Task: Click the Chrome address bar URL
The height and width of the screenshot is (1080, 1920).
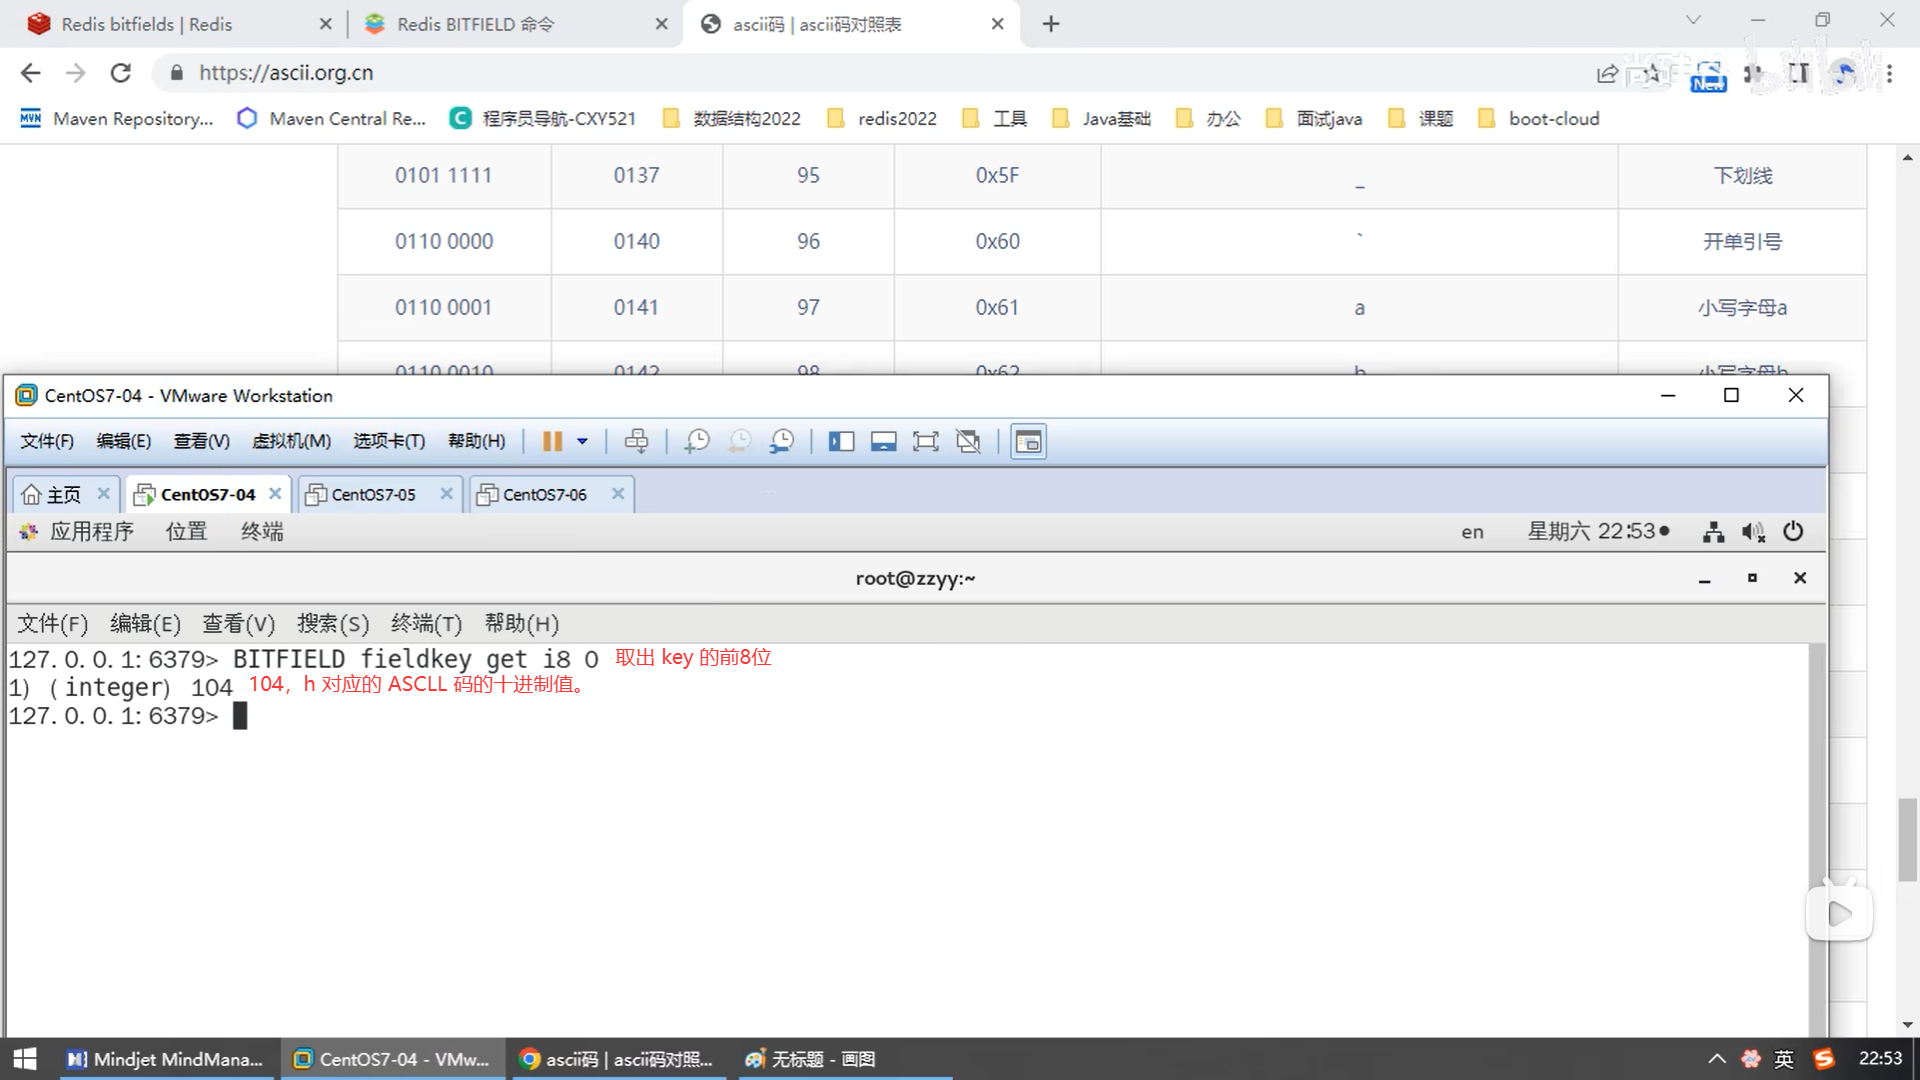Action: click(x=286, y=73)
